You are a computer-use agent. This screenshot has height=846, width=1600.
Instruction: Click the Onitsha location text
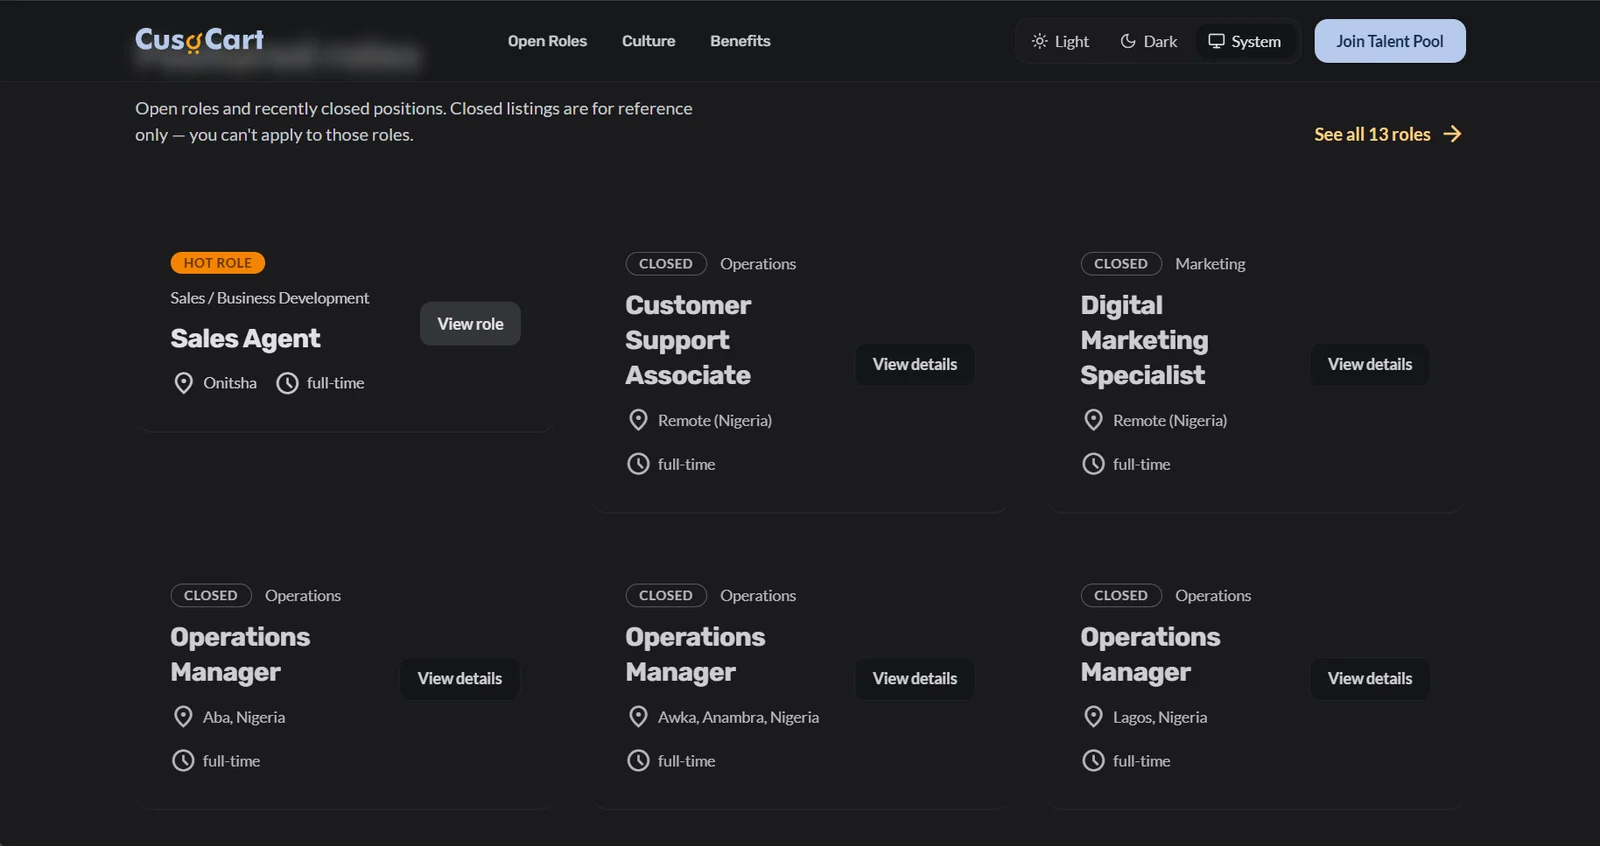(x=230, y=383)
